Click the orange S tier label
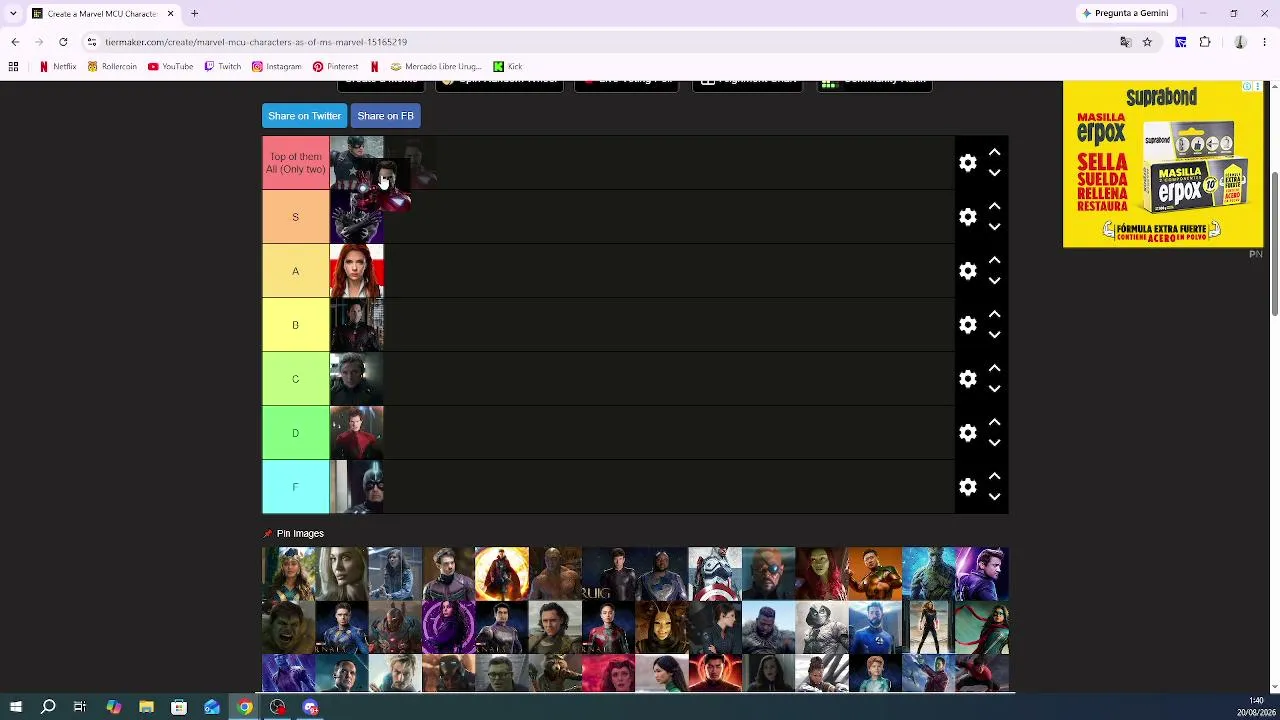The width and height of the screenshot is (1280, 720). [x=295, y=217]
